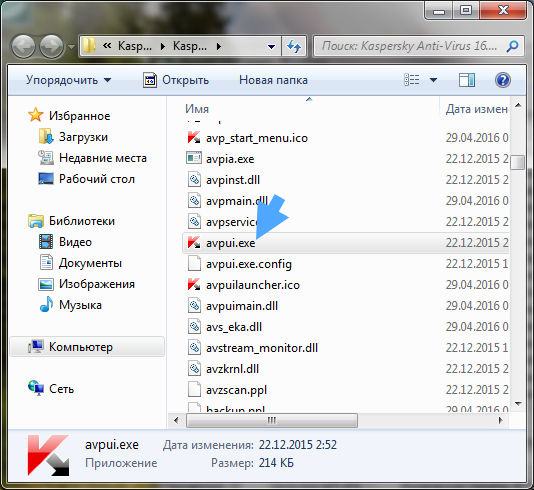Click the change view icon
The height and width of the screenshot is (490, 534).
(x=412, y=80)
